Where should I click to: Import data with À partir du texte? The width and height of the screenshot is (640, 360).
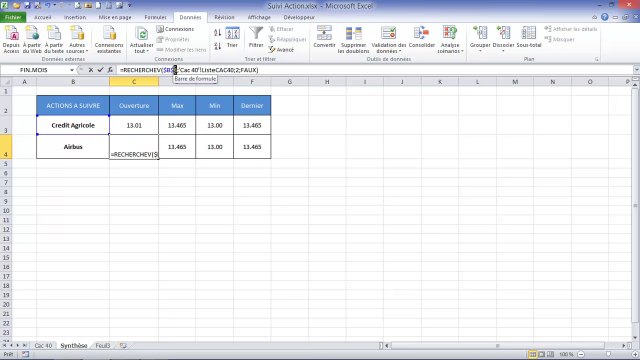[54, 40]
